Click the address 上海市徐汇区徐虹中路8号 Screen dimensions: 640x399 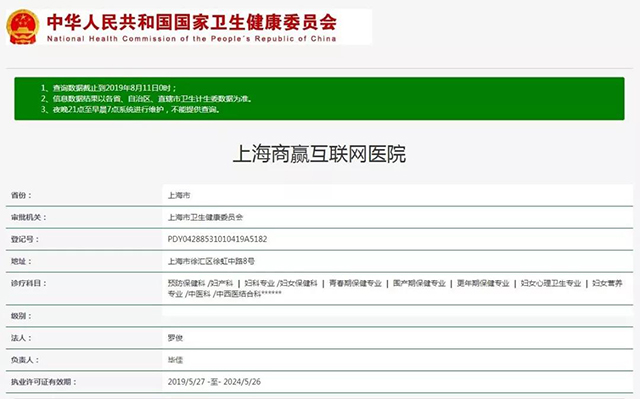pos(211,261)
